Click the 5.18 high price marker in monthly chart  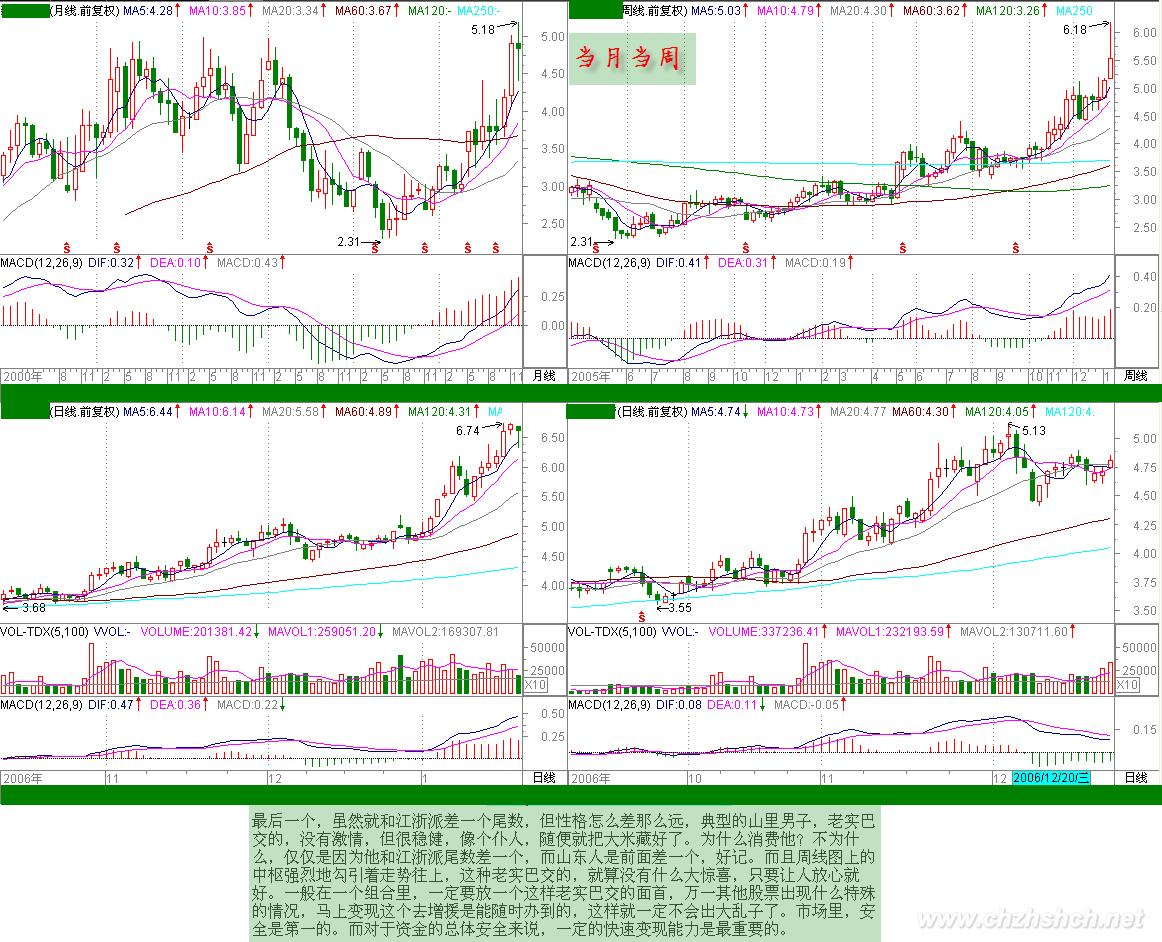pos(483,31)
